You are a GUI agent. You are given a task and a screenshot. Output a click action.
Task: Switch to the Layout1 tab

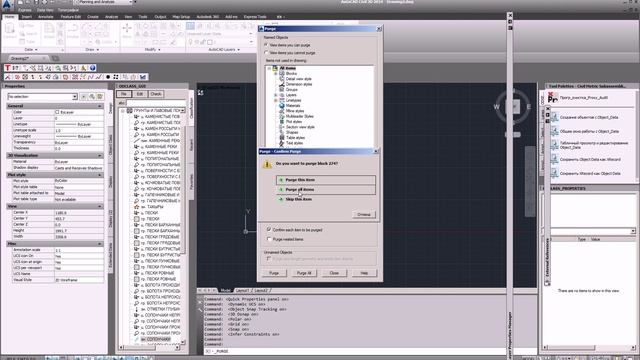pyautogui.click(x=242, y=291)
